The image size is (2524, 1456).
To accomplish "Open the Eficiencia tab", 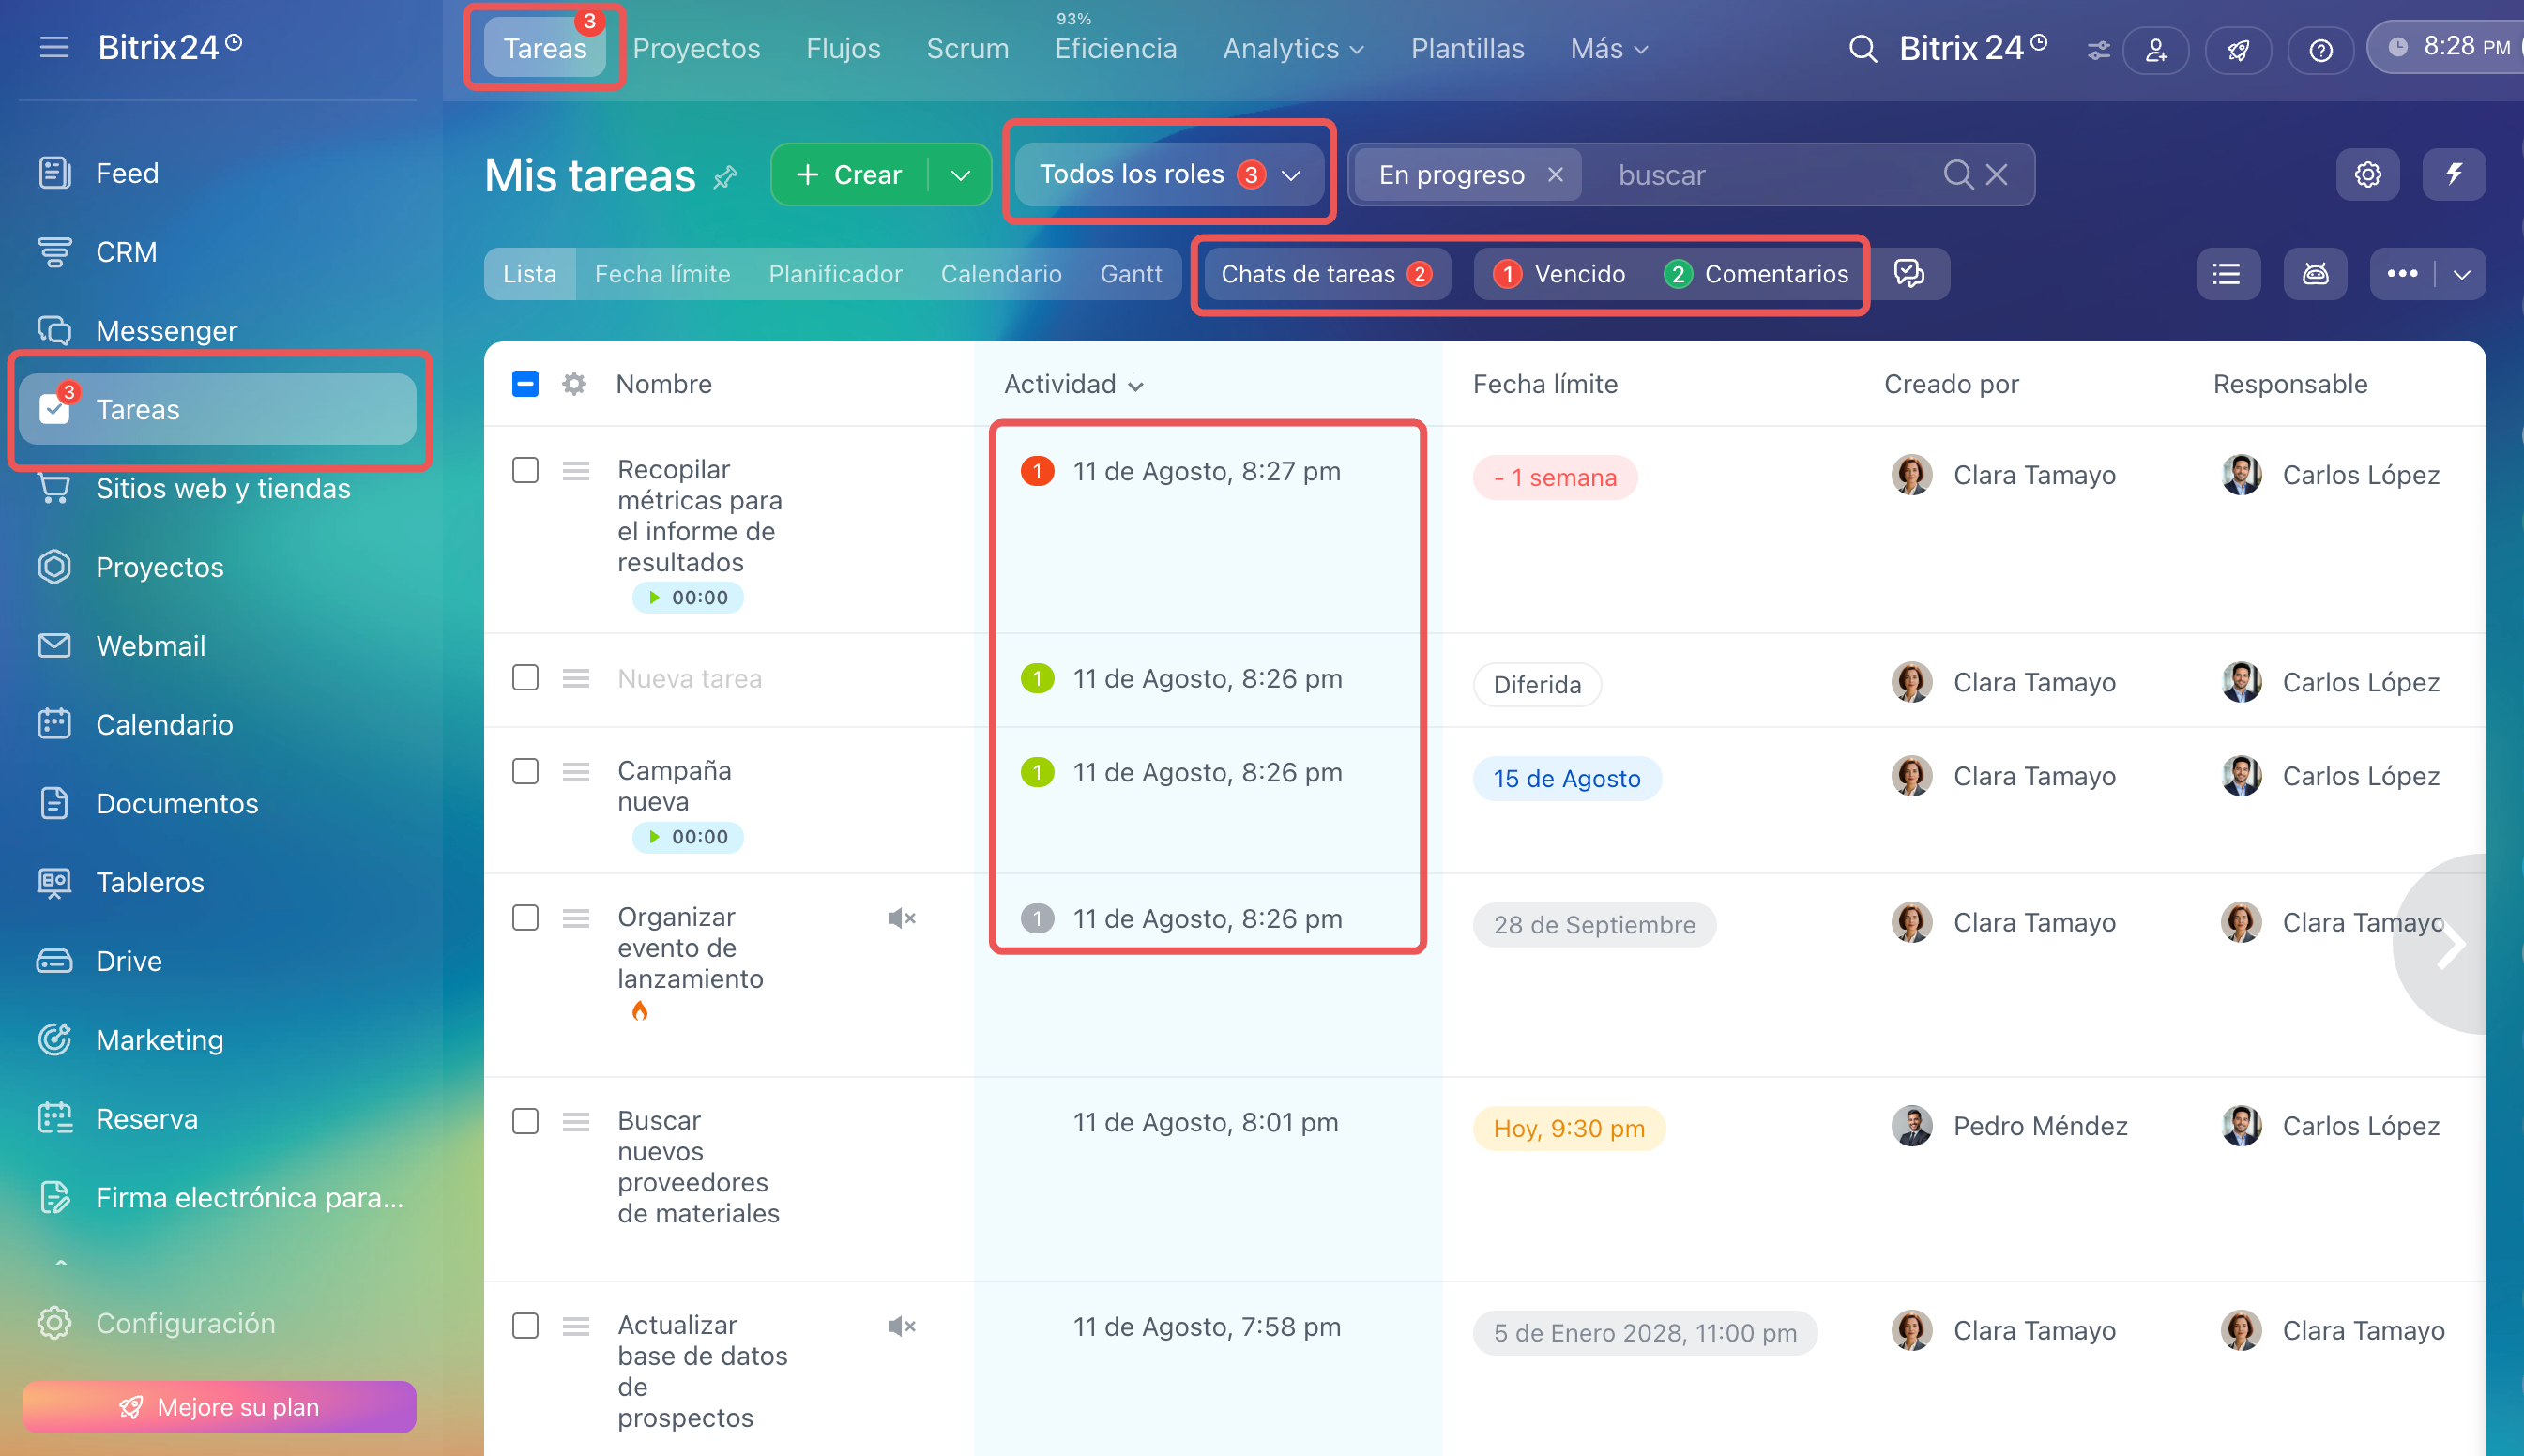I will 1115,49.
